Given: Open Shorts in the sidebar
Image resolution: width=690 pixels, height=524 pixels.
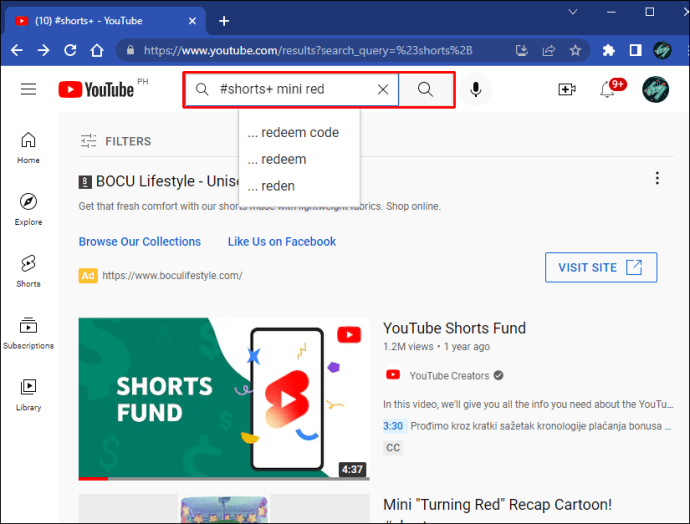Looking at the screenshot, I should coord(28,271).
